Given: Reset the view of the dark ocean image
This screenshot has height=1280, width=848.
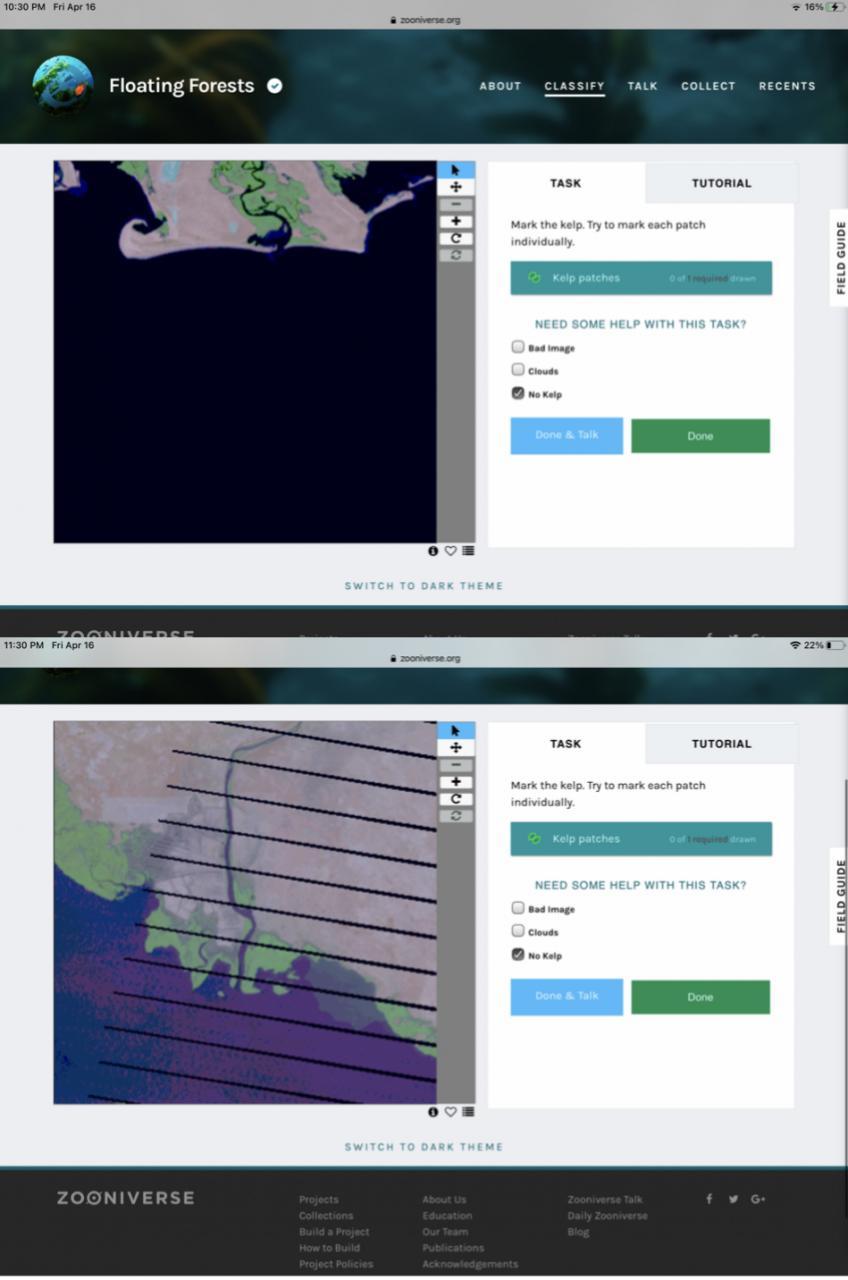Looking at the screenshot, I should [x=456, y=255].
